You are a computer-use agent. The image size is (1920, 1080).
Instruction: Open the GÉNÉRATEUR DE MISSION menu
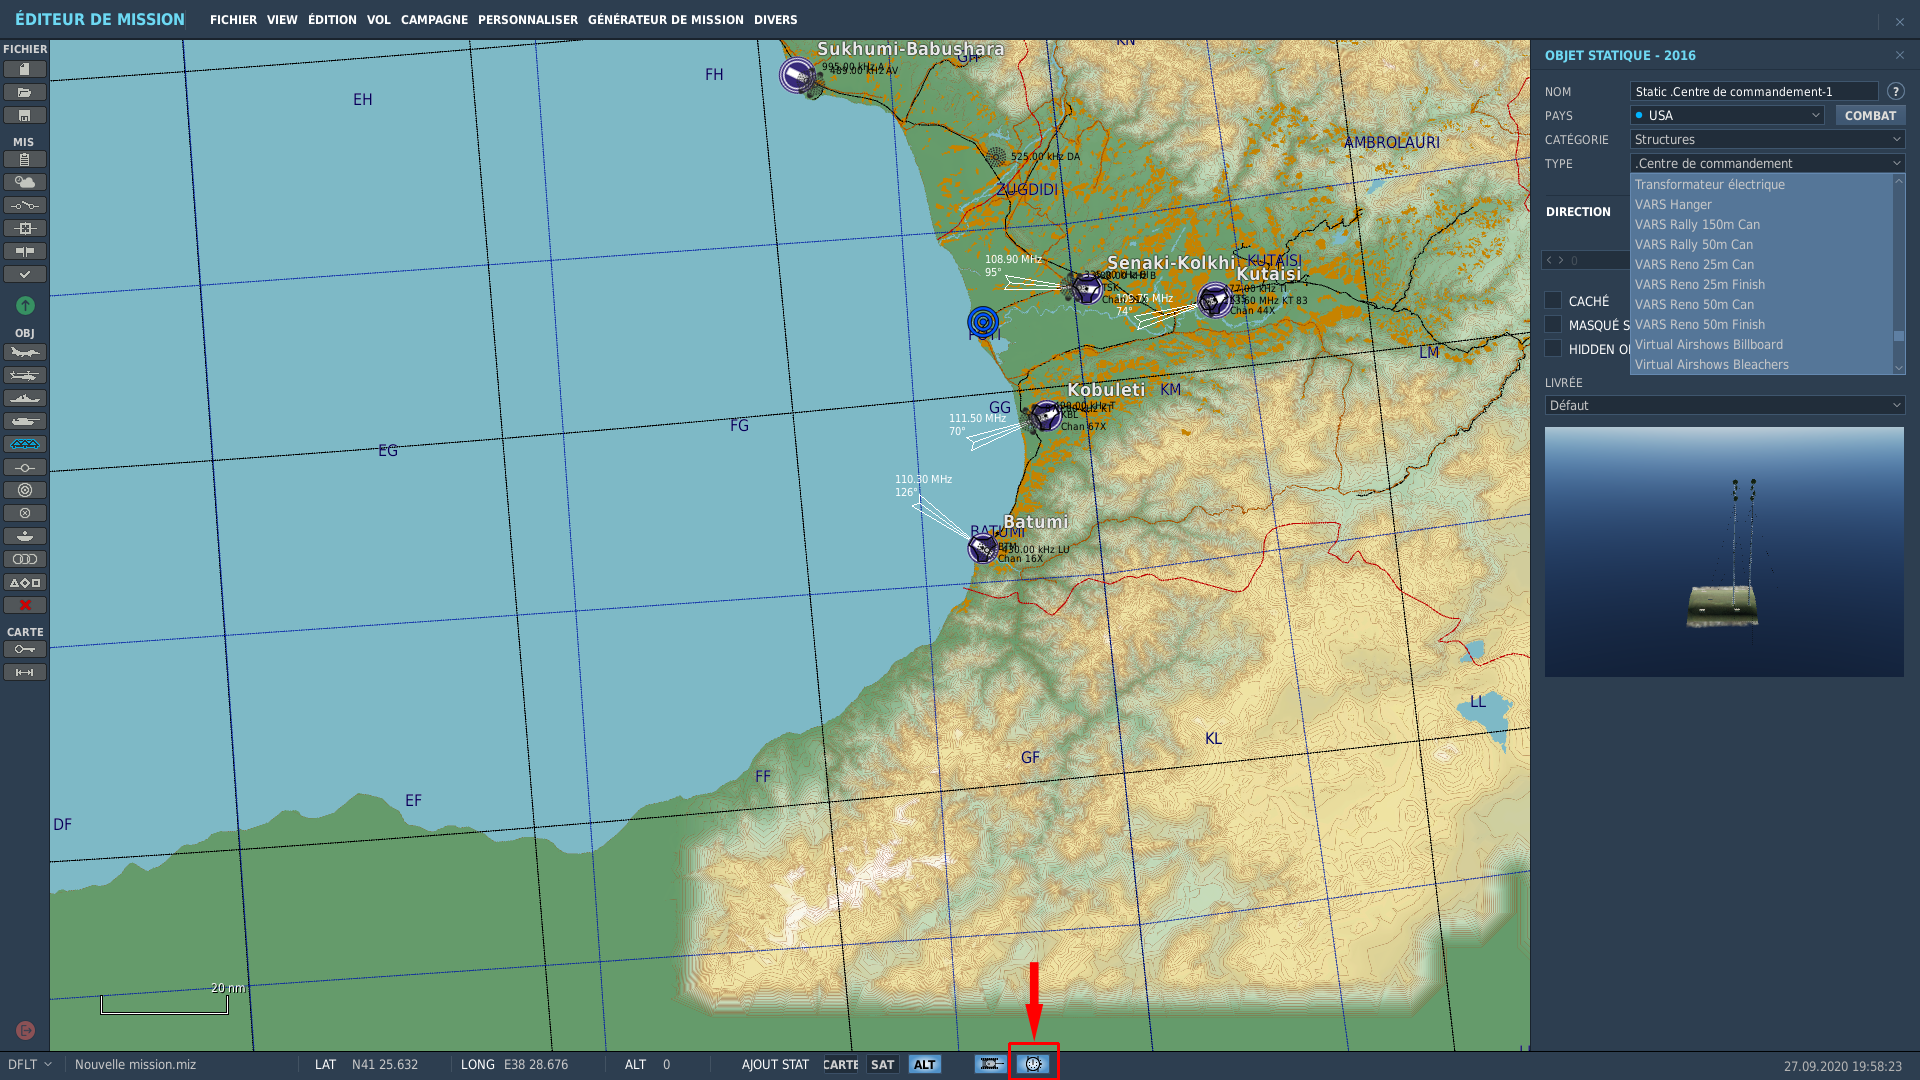pyautogui.click(x=665, y=20)
